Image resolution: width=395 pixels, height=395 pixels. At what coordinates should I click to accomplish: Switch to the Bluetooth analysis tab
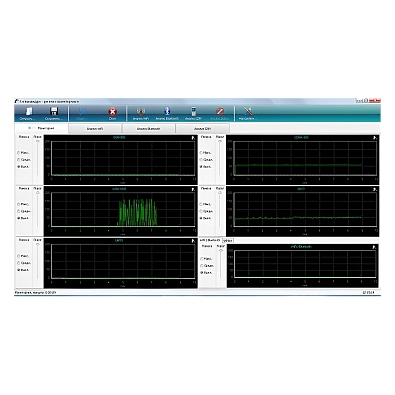[x=148, y=128]
